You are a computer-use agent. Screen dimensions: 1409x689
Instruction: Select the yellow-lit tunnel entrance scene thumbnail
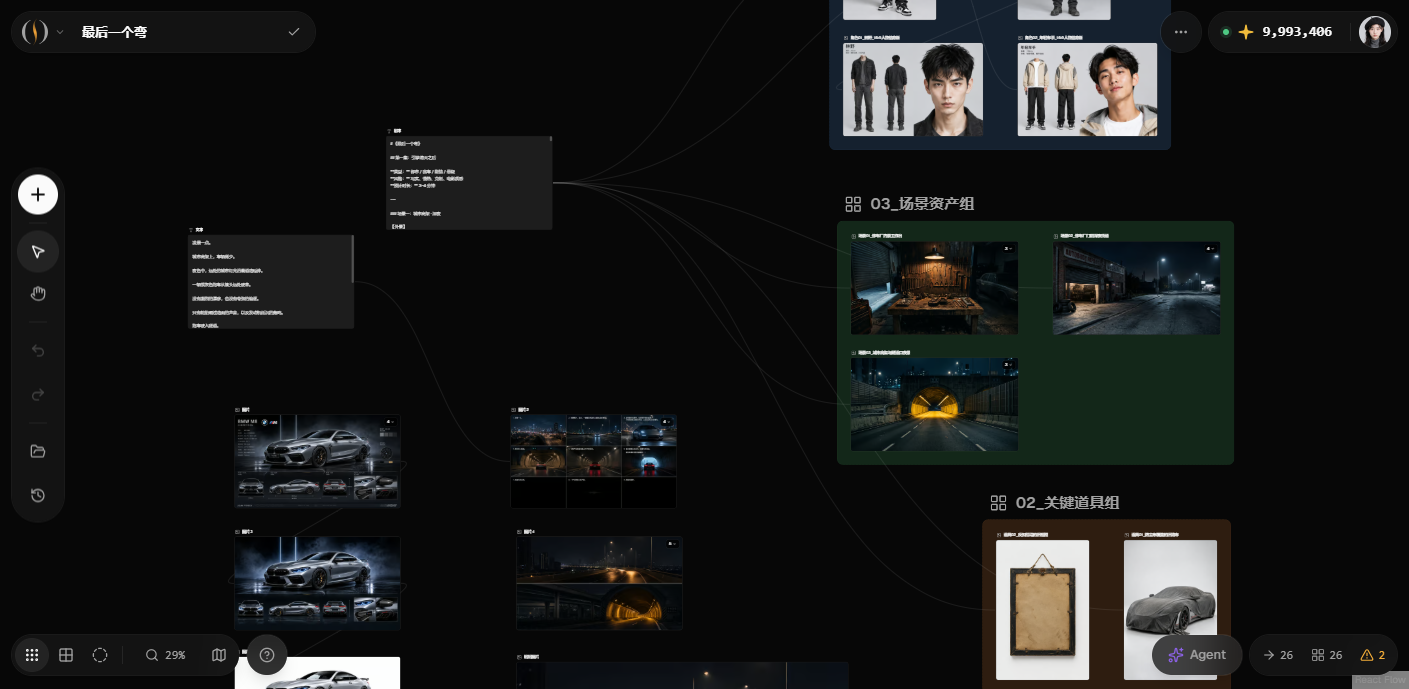click(x=934, y=404)
